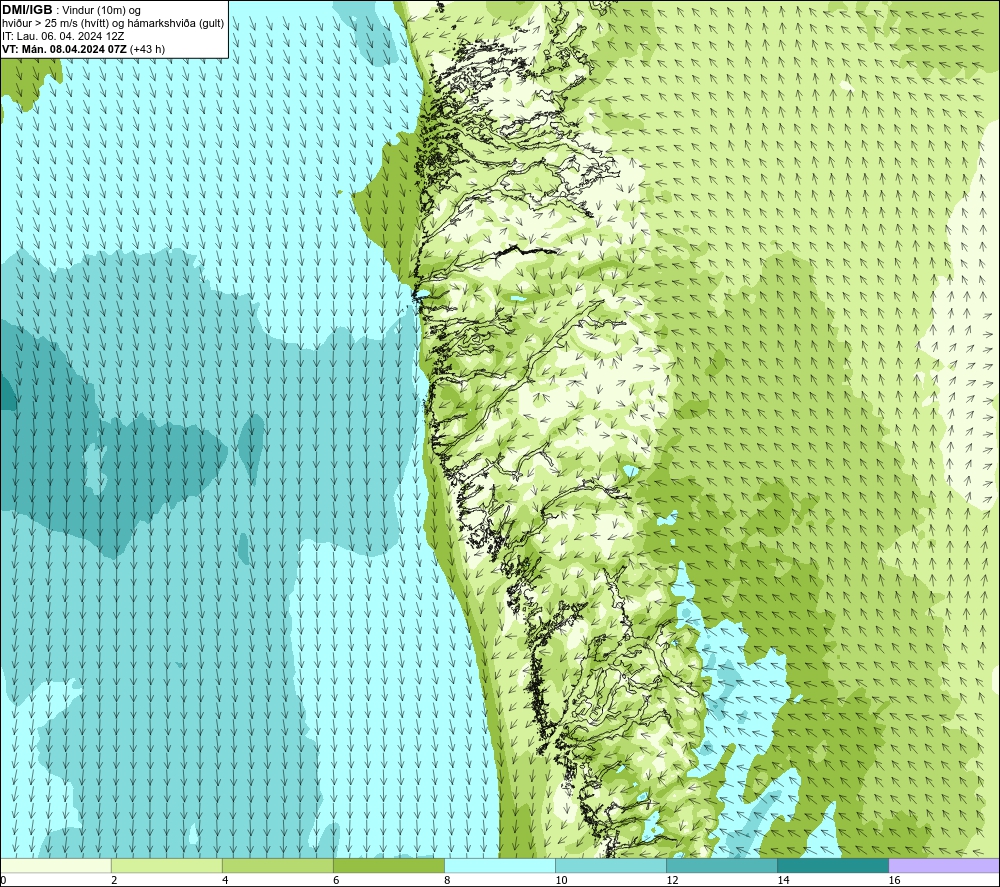Click the scale label '16'
This screenshot has width=1000, height=887.
click(x=894, y=880)
